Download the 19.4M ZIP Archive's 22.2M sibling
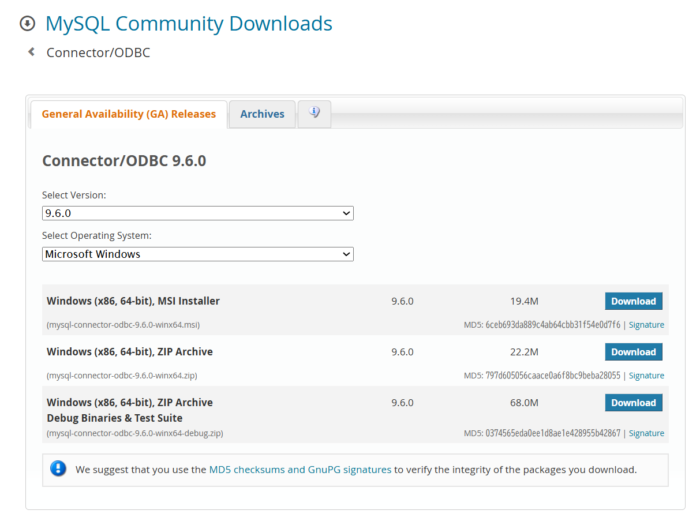 [x=633, y=352]
